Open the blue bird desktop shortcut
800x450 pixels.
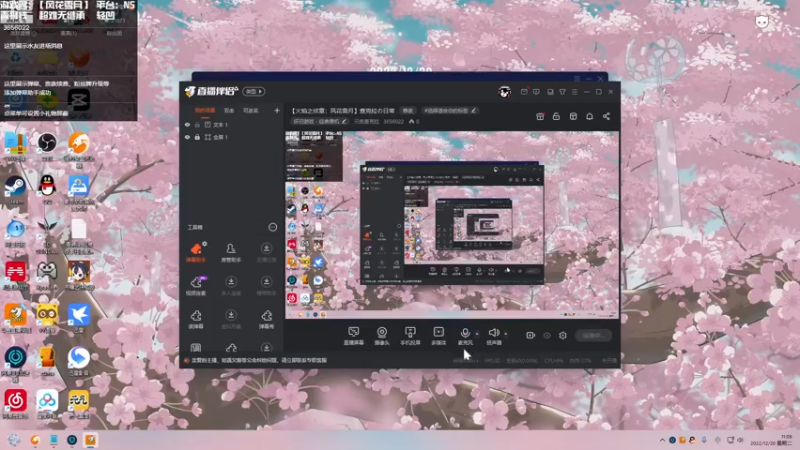click(79, 317)
